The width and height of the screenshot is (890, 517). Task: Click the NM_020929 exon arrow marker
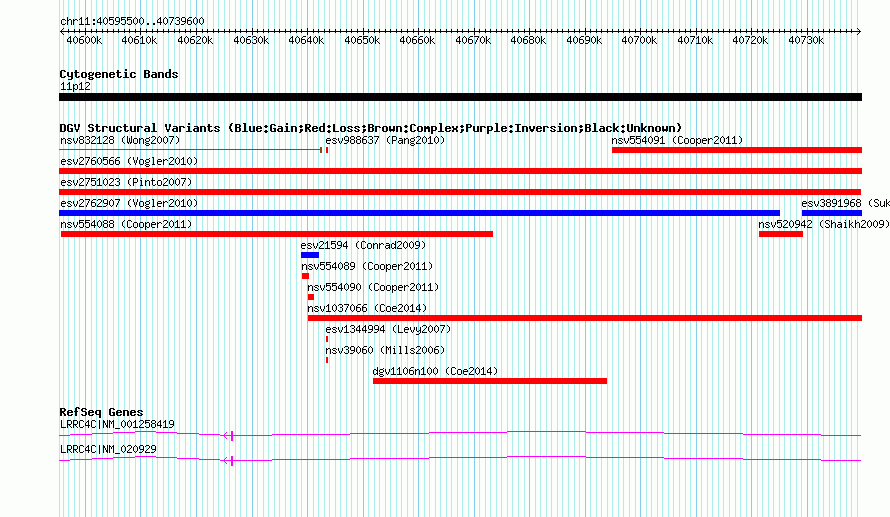[228, 460]
